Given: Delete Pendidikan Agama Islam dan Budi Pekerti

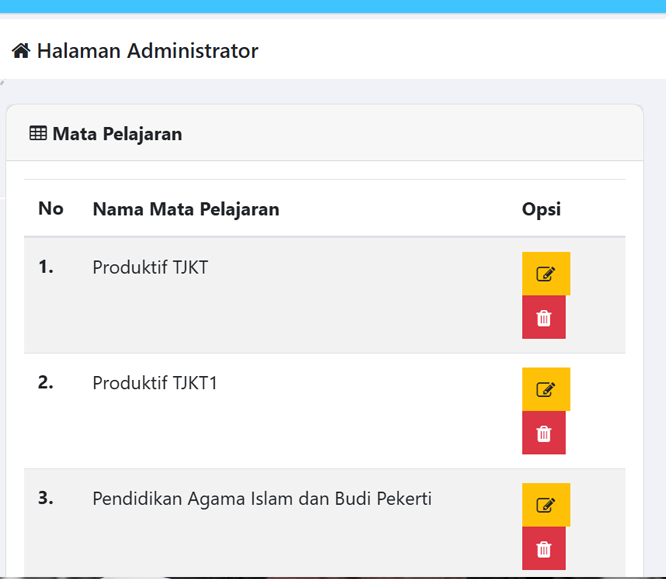Looking at the screenshot, I should click(x=544, y=549).
